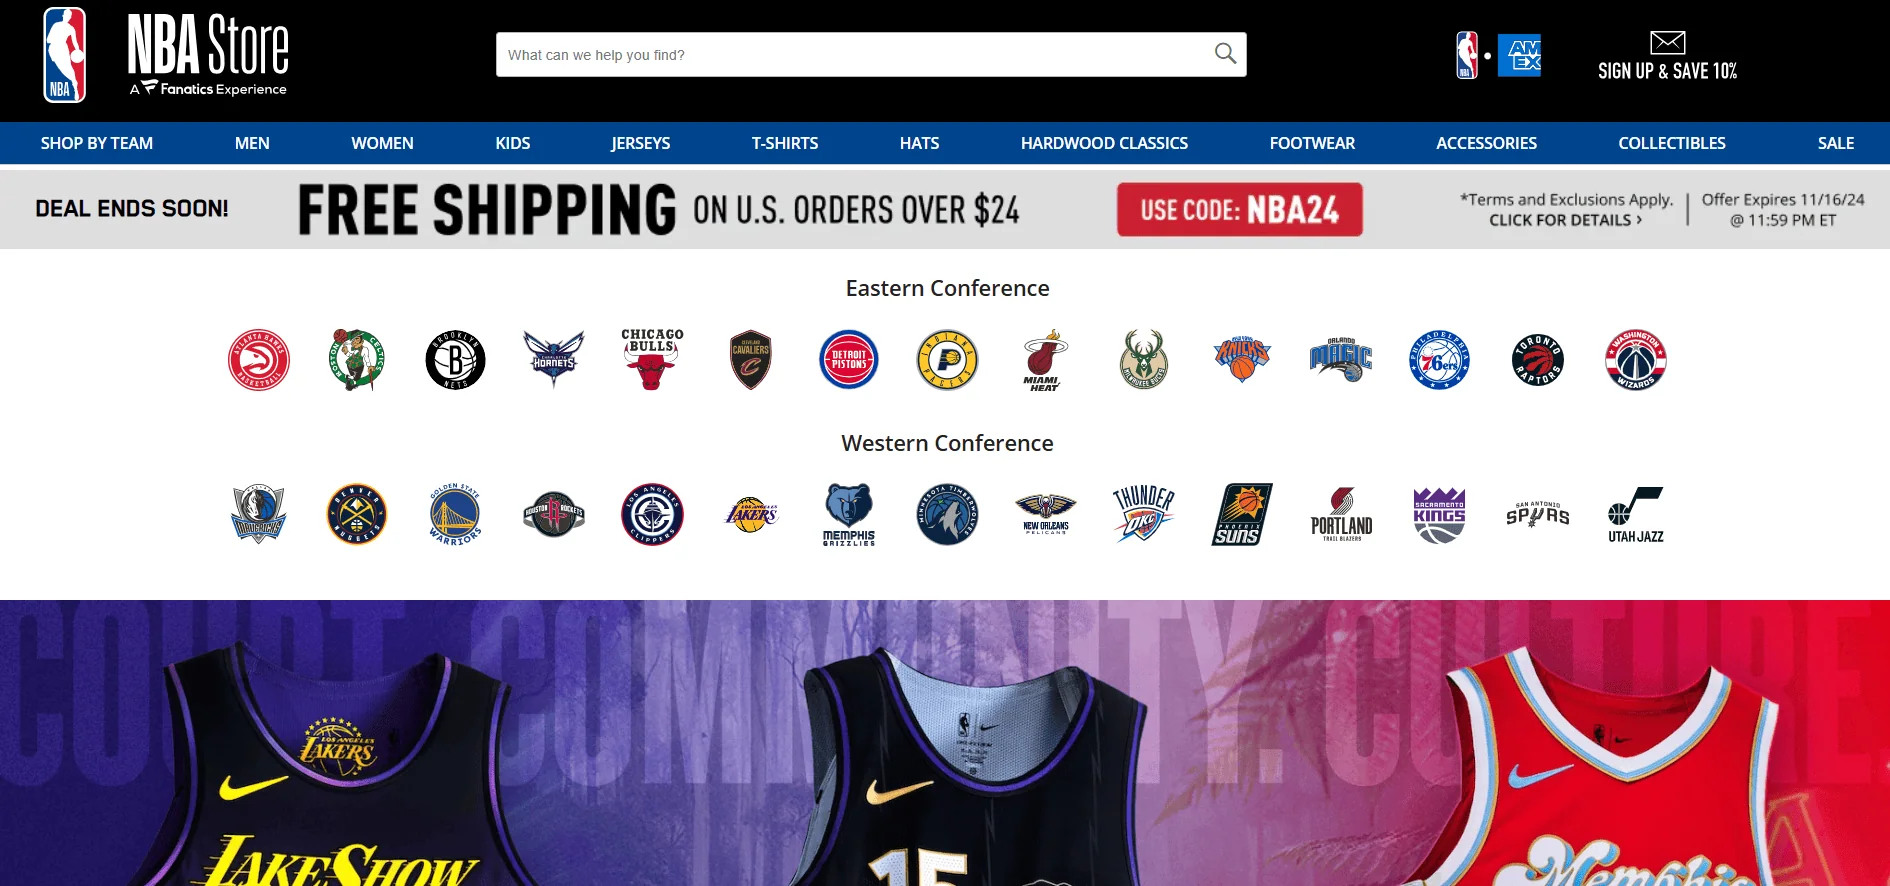This screenshot has width=1890, height=886.
Task: Select the LA Clippers logo
Action: pos(652,515)
